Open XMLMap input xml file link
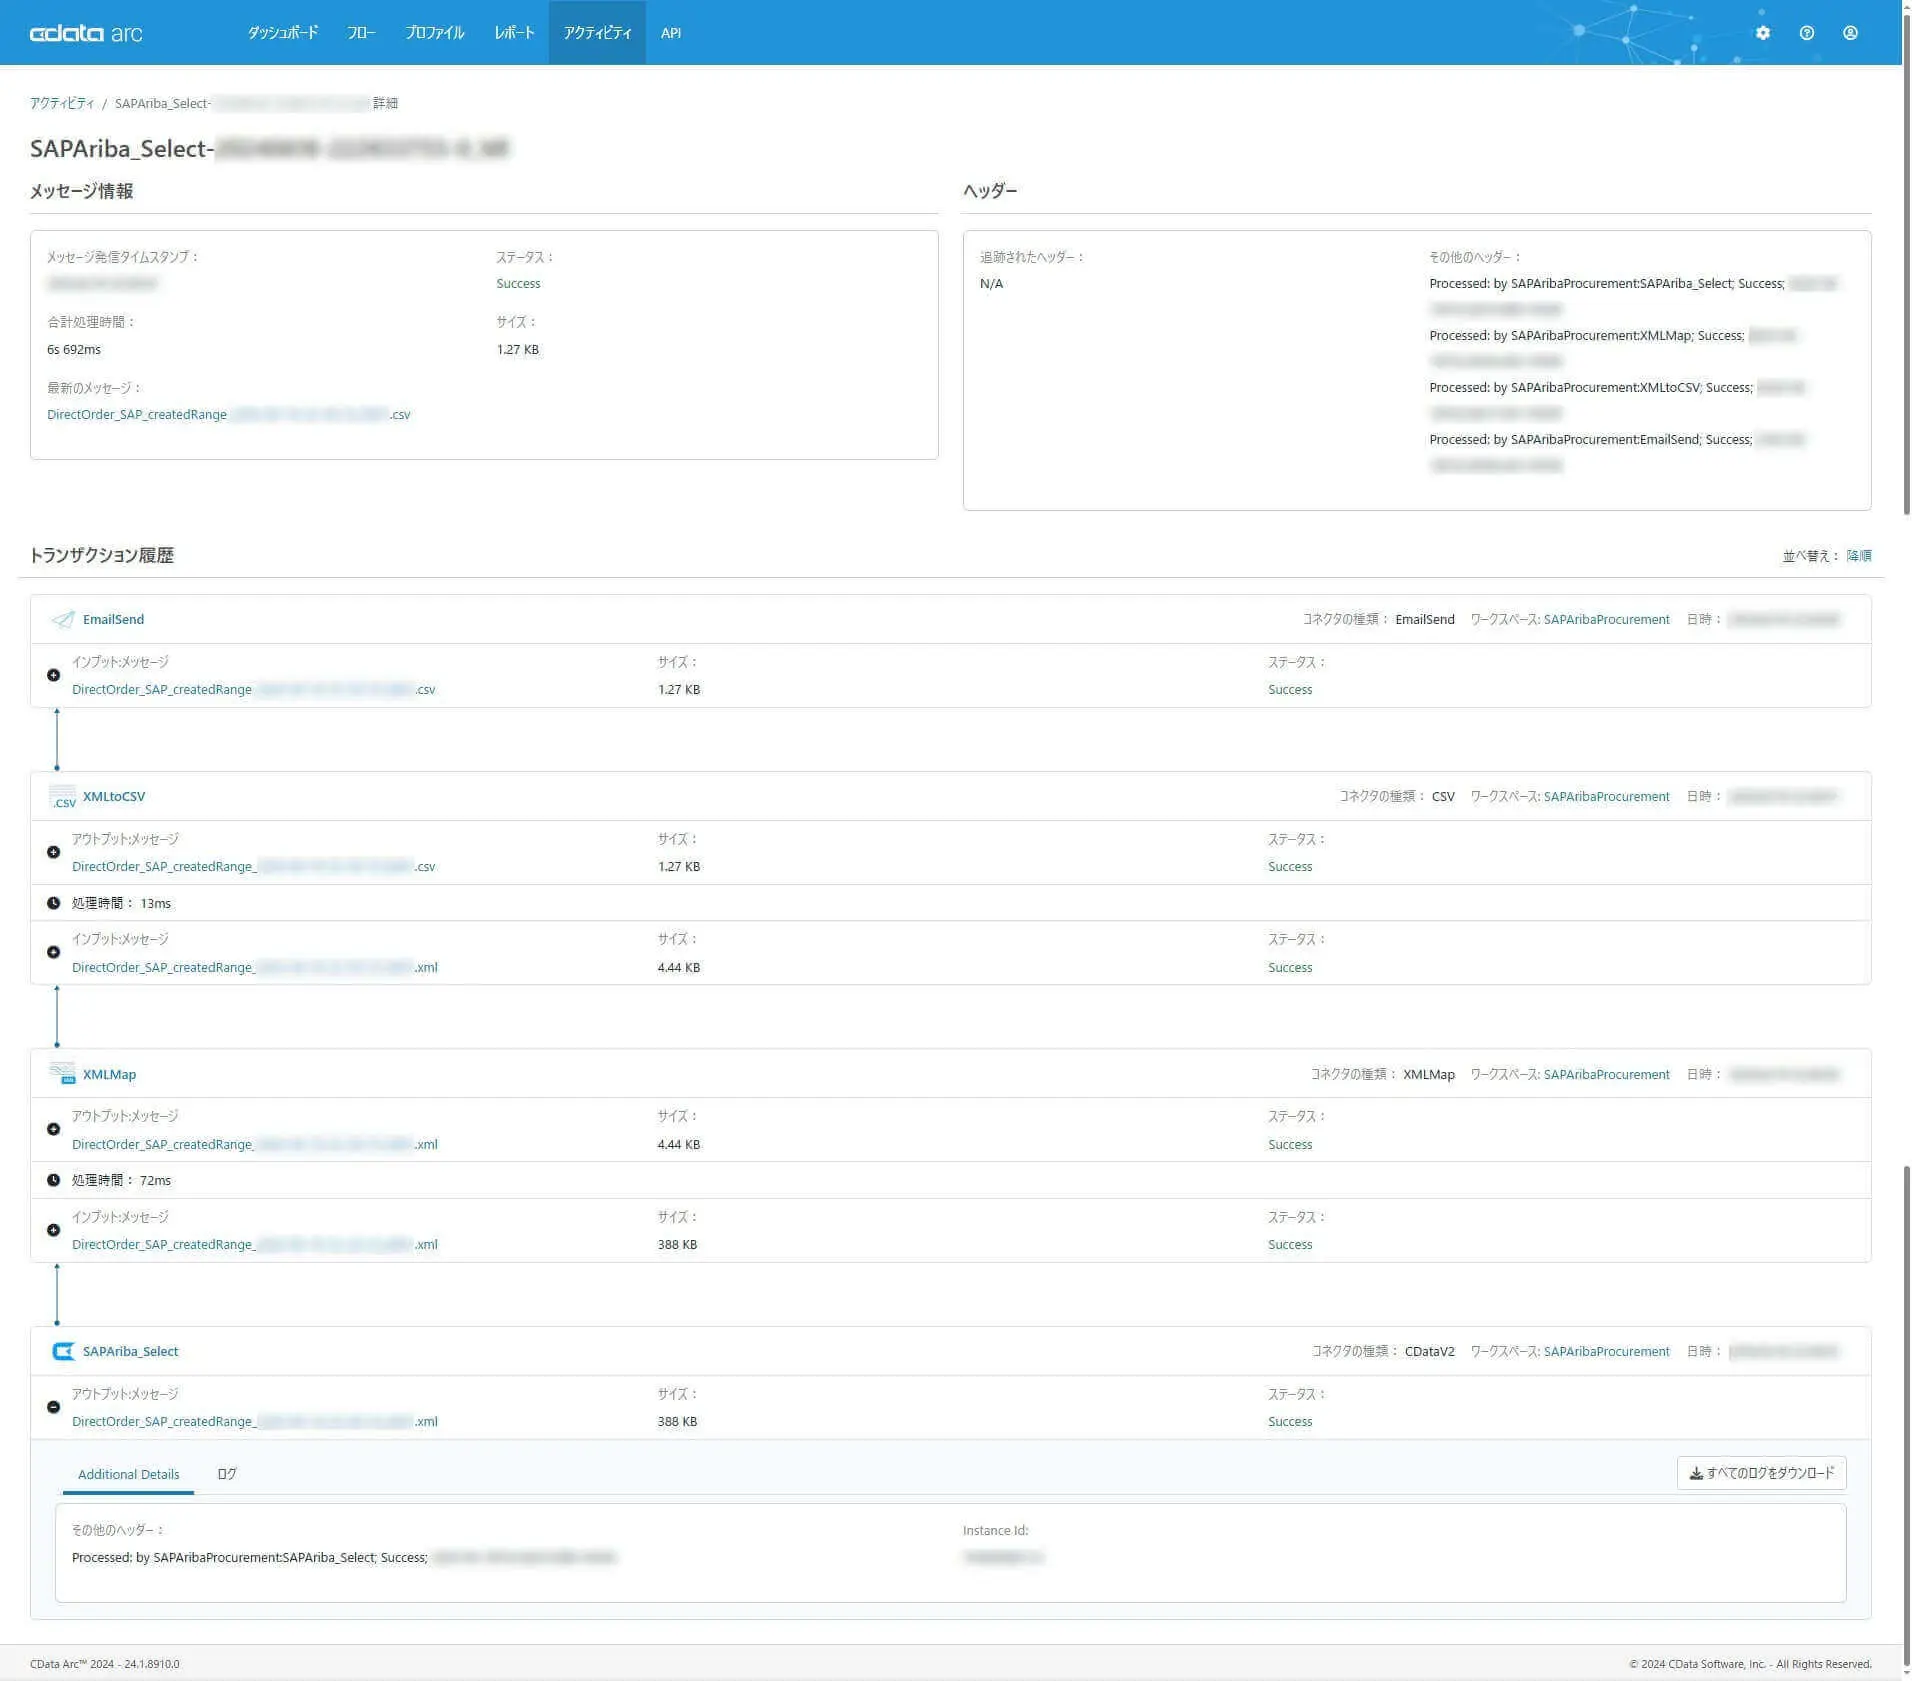 pos(255,1245)
